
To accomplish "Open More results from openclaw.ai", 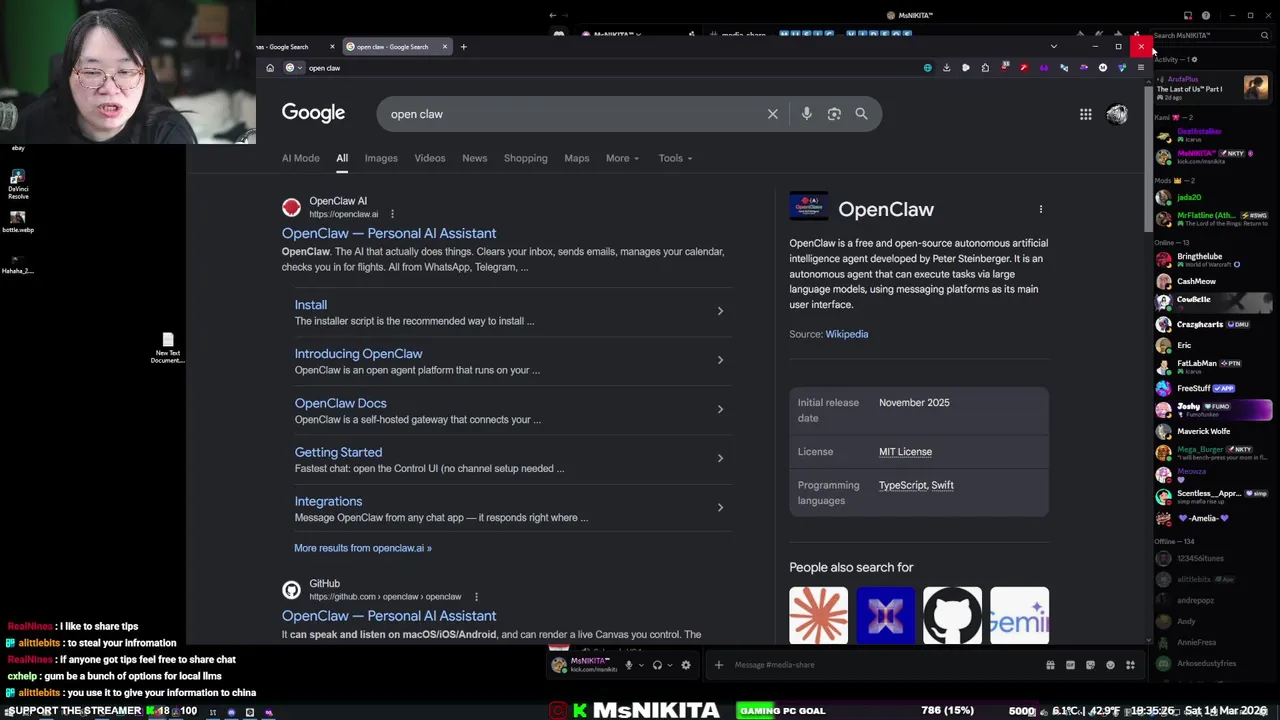I will coord(363,548).
